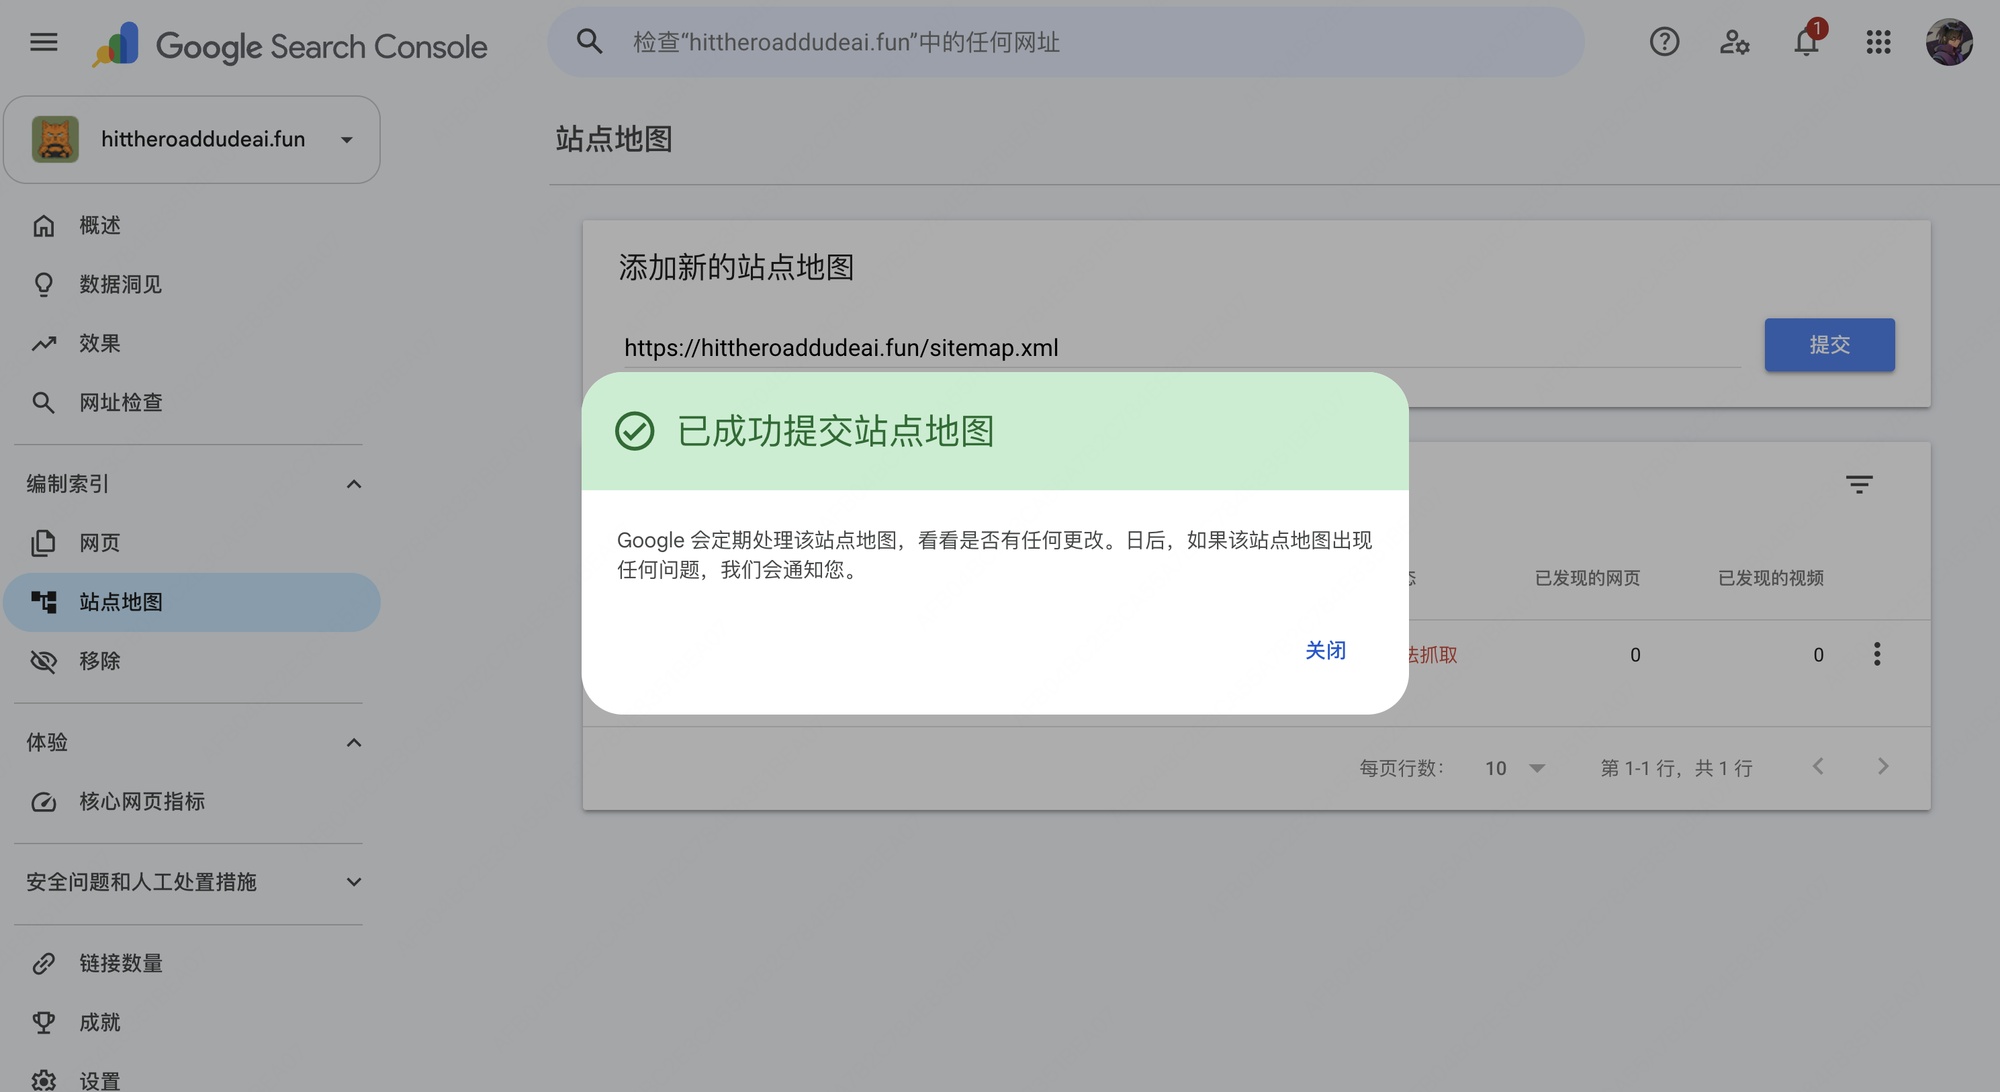Open 移除 removals page
Viewport: 2000px width, 1092px height.
tap(190, 661)
